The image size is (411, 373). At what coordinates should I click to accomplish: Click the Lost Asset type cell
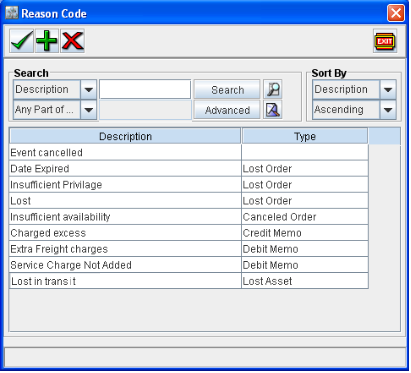click(x=305, y=281)
